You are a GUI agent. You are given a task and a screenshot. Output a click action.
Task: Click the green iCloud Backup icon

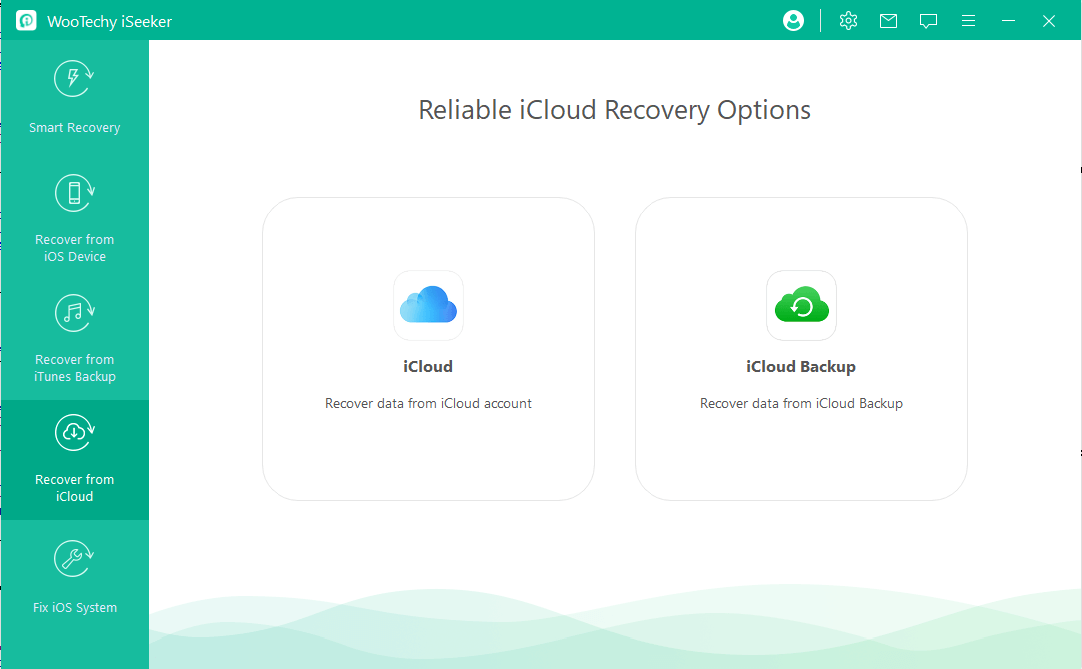pyautogui.click(x=801, y=305)
